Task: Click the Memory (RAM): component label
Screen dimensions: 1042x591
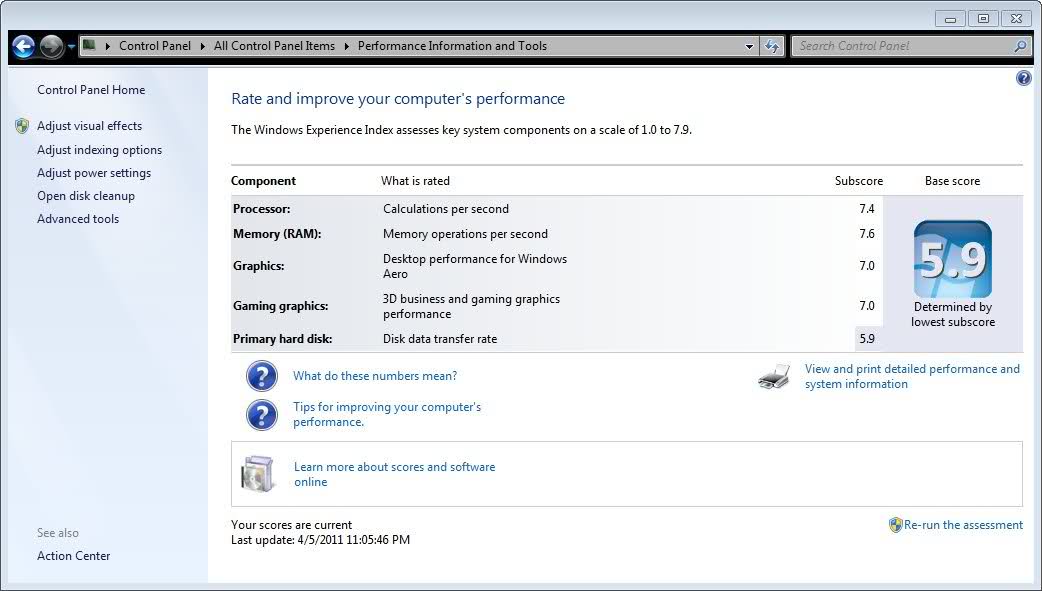Action: (277, 234)
